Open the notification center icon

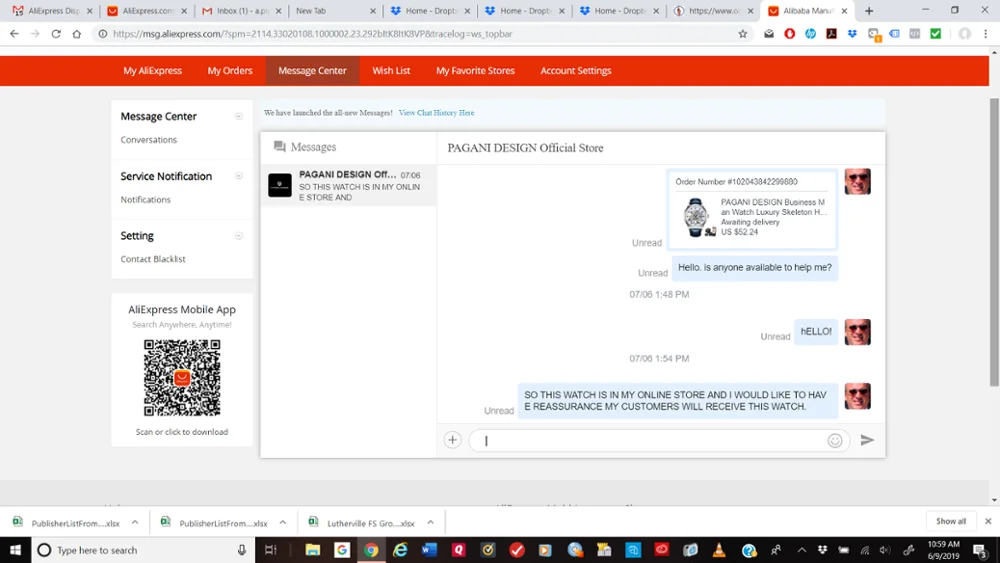[x=981, y=550]
